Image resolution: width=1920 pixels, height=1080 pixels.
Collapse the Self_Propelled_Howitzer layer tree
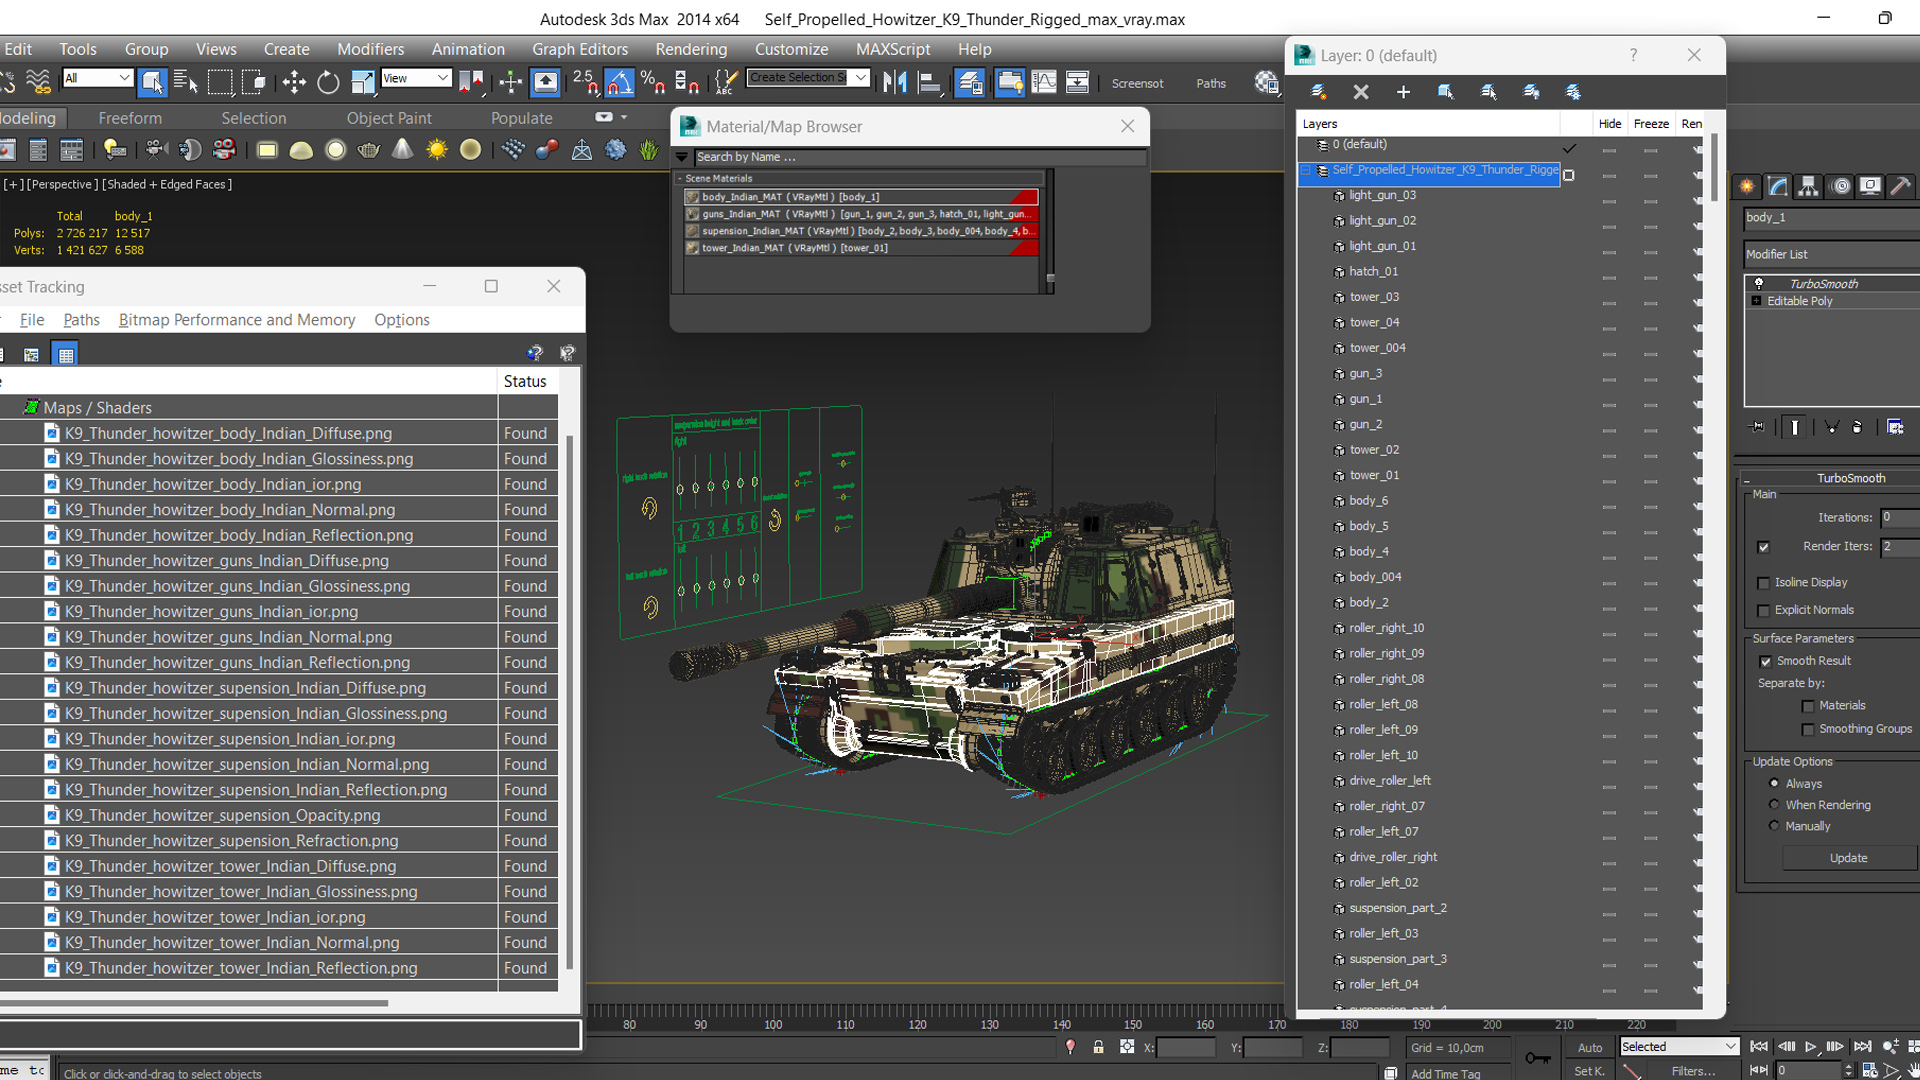click(1306, 171)
